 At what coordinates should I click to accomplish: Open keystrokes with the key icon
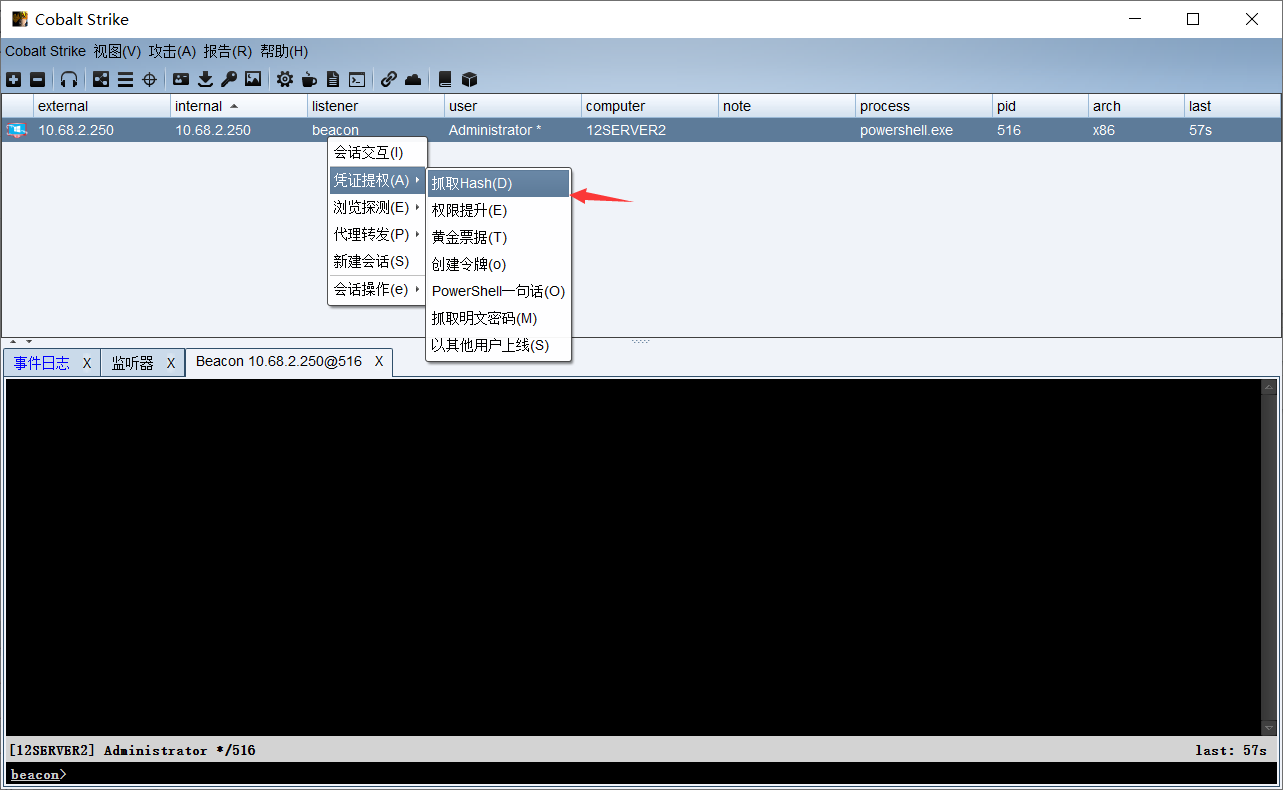(x=229, y=79)
